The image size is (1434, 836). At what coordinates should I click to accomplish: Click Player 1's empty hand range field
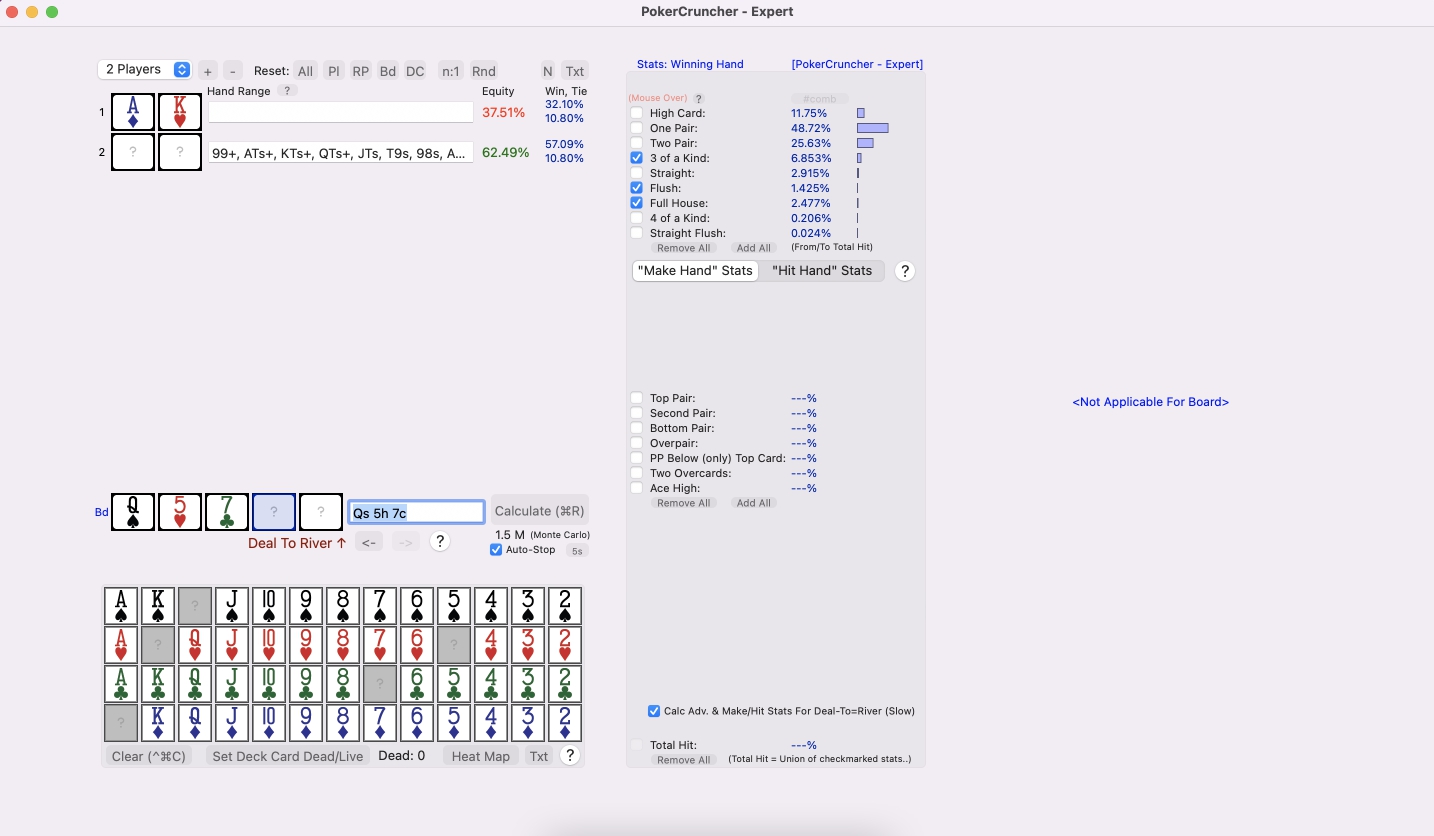pos(340,112)
